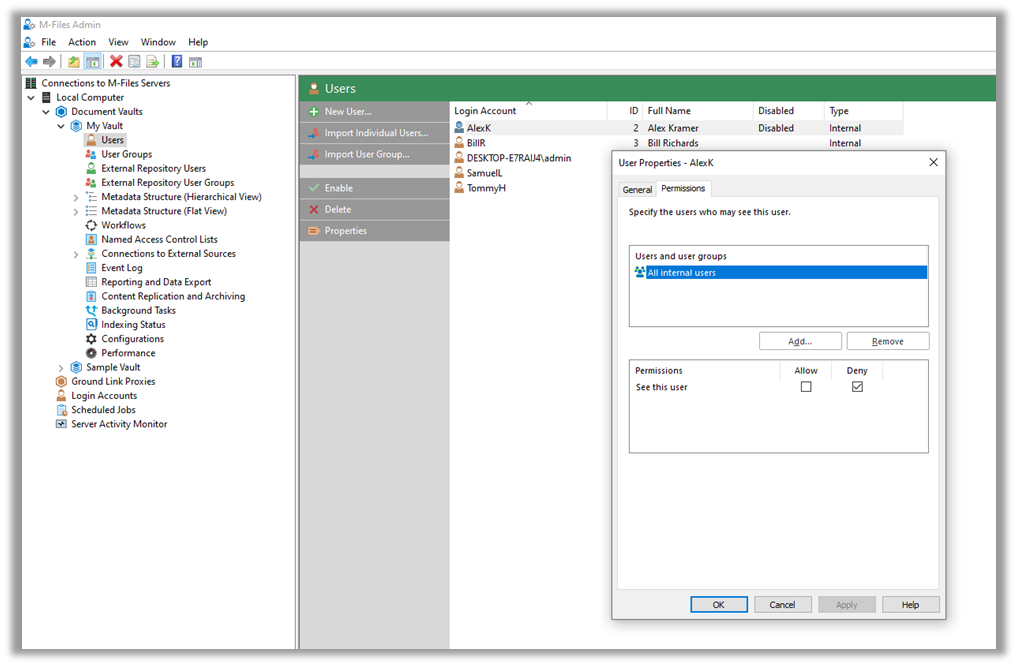Click Enable in Users task pane
Screen dimensions: 1017x666
coord(374,188)
